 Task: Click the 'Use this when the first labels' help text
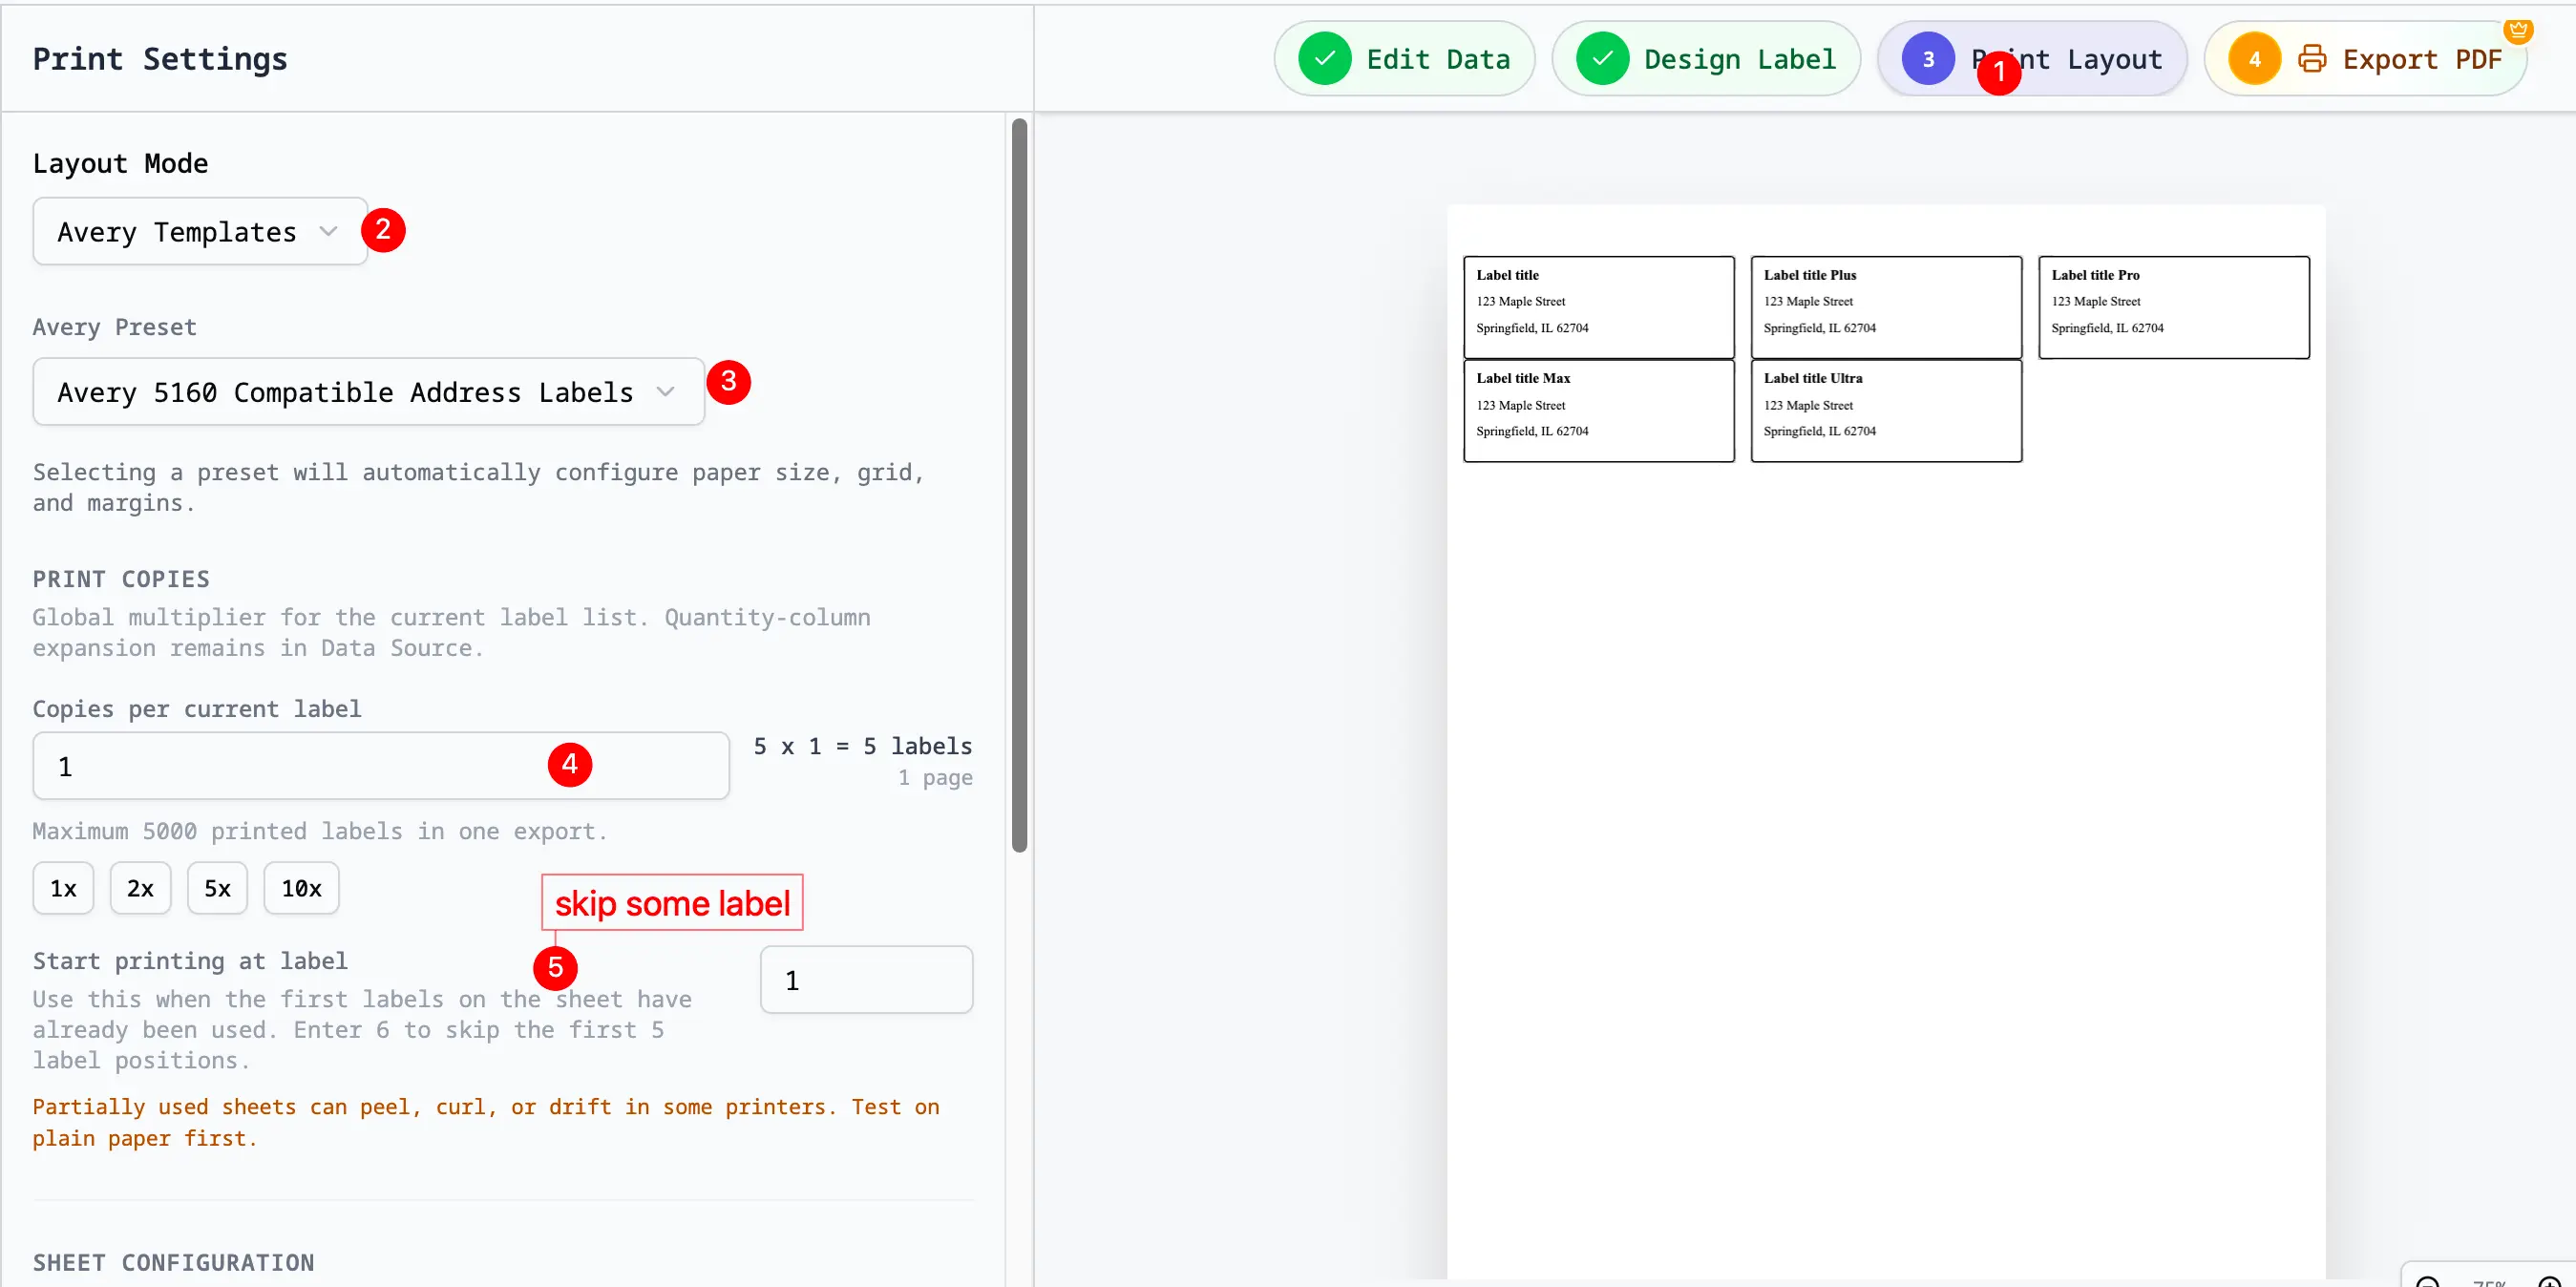click(362, 1029)
